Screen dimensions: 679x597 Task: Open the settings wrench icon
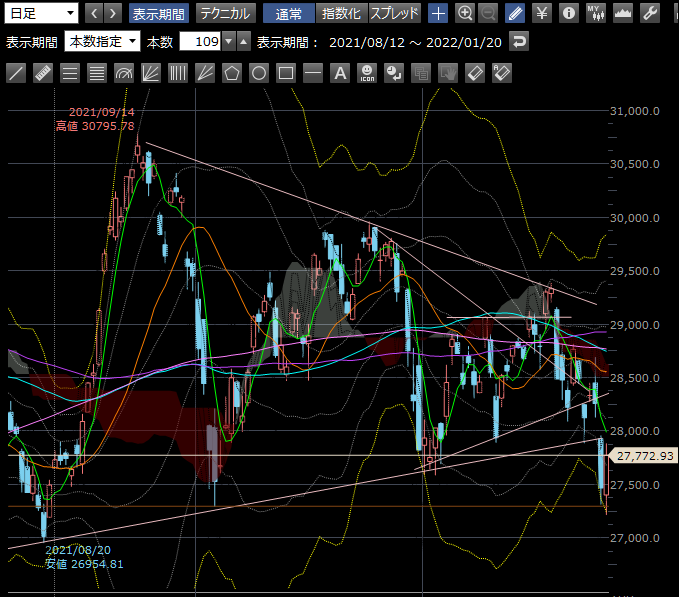coord(649,13)
